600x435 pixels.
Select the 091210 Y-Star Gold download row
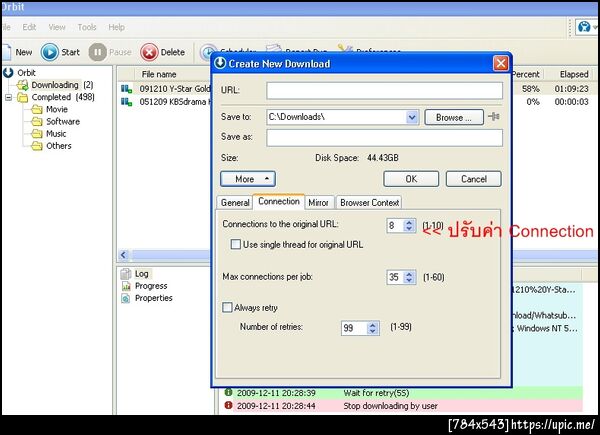tap(165, 89)
